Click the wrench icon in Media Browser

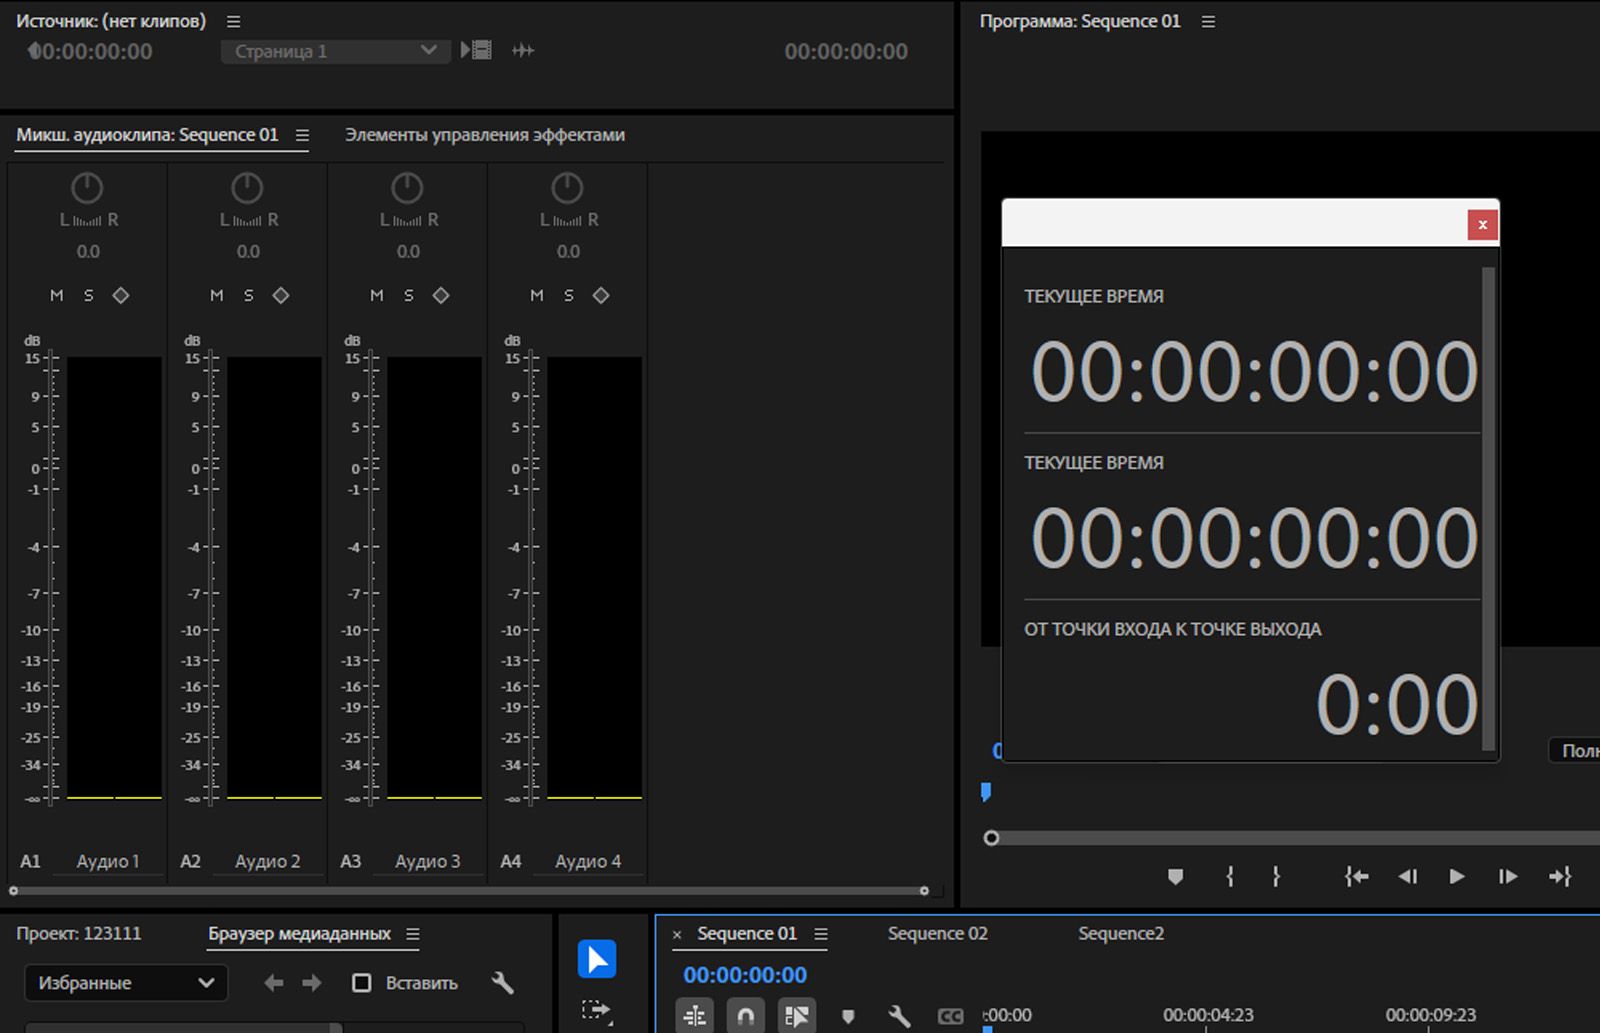pyautogui.click(x=503, y=983)
